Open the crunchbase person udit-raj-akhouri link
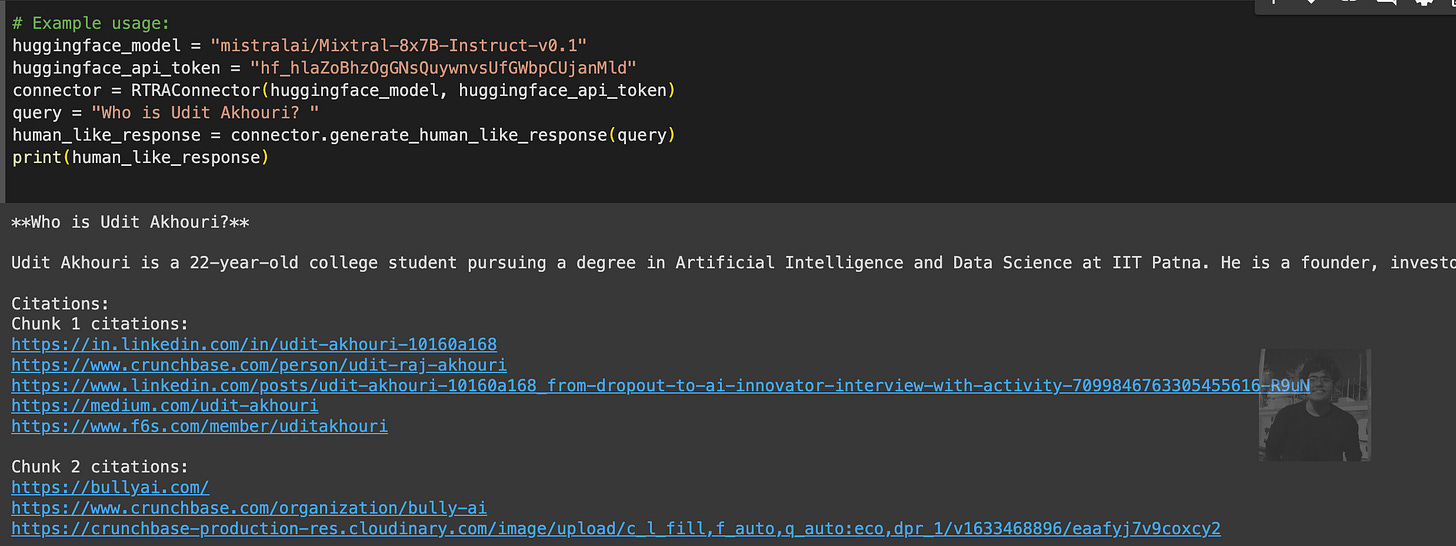 pyautogui.click(x=259, y=365)
